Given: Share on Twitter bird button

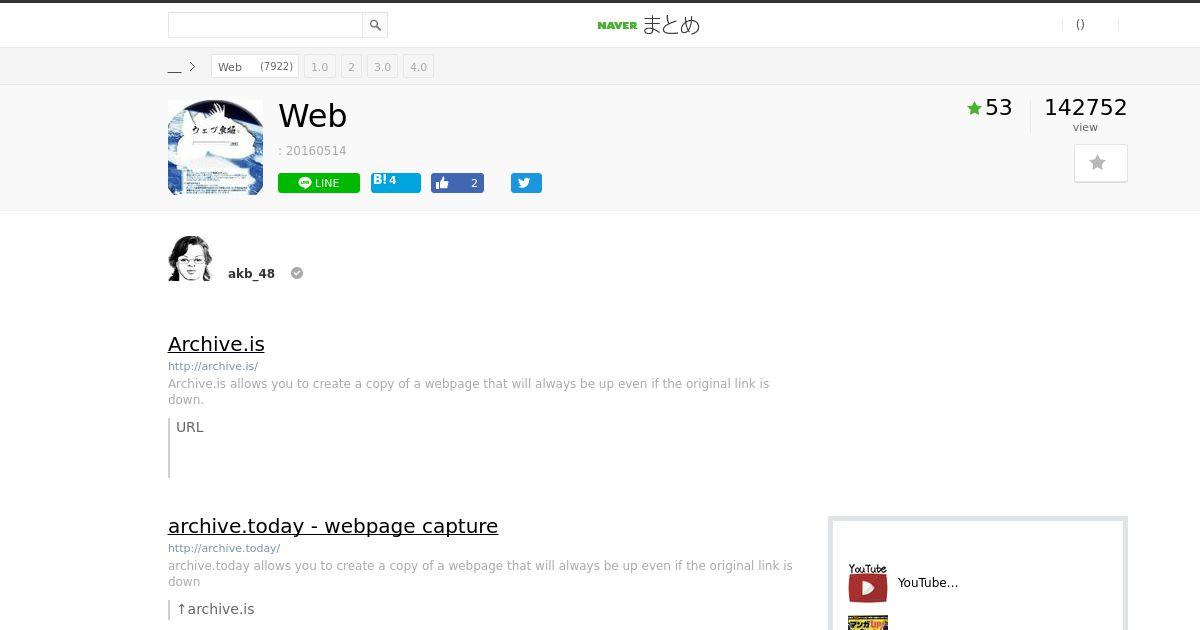Looking at the screenshot, I should (x=526, y=183).
